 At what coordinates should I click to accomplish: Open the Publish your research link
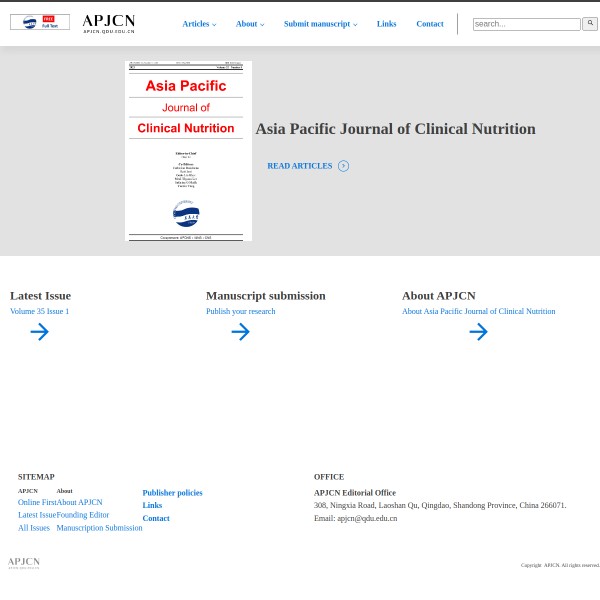coord(240,311)
